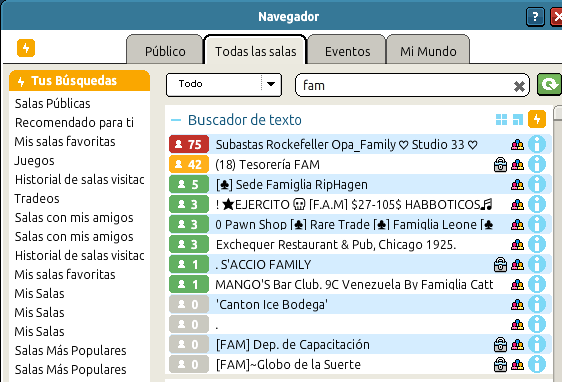Open info for [FAM]~Globo de la Suerte room
Viewport: 562px width, 382px height.
click(x=537, y=364)
